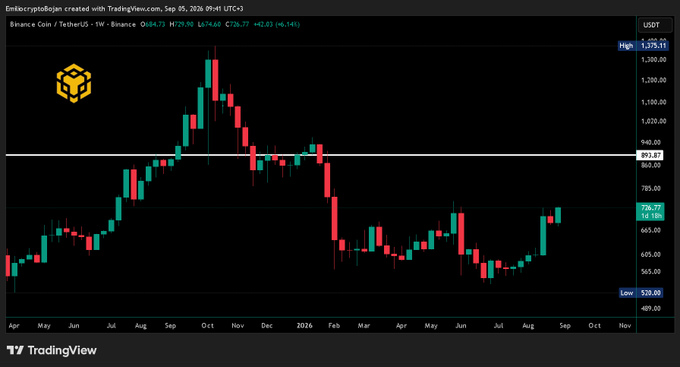Click the 565.00 price axis label
680x367 pixels.
point(651,272)
